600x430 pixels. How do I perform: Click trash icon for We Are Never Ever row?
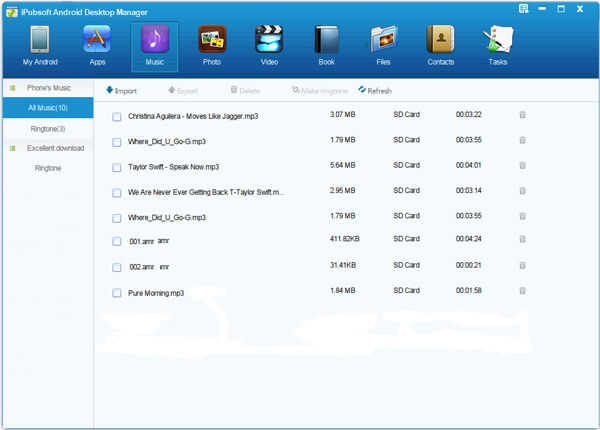pyautogui.click(x=522, y=191)
